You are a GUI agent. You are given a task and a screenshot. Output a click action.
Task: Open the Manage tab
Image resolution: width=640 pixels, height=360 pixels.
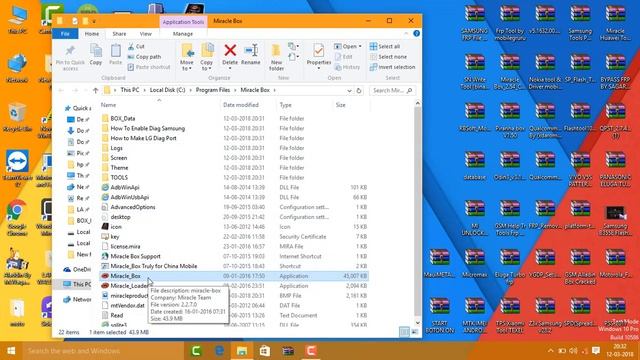click(182, 34)
